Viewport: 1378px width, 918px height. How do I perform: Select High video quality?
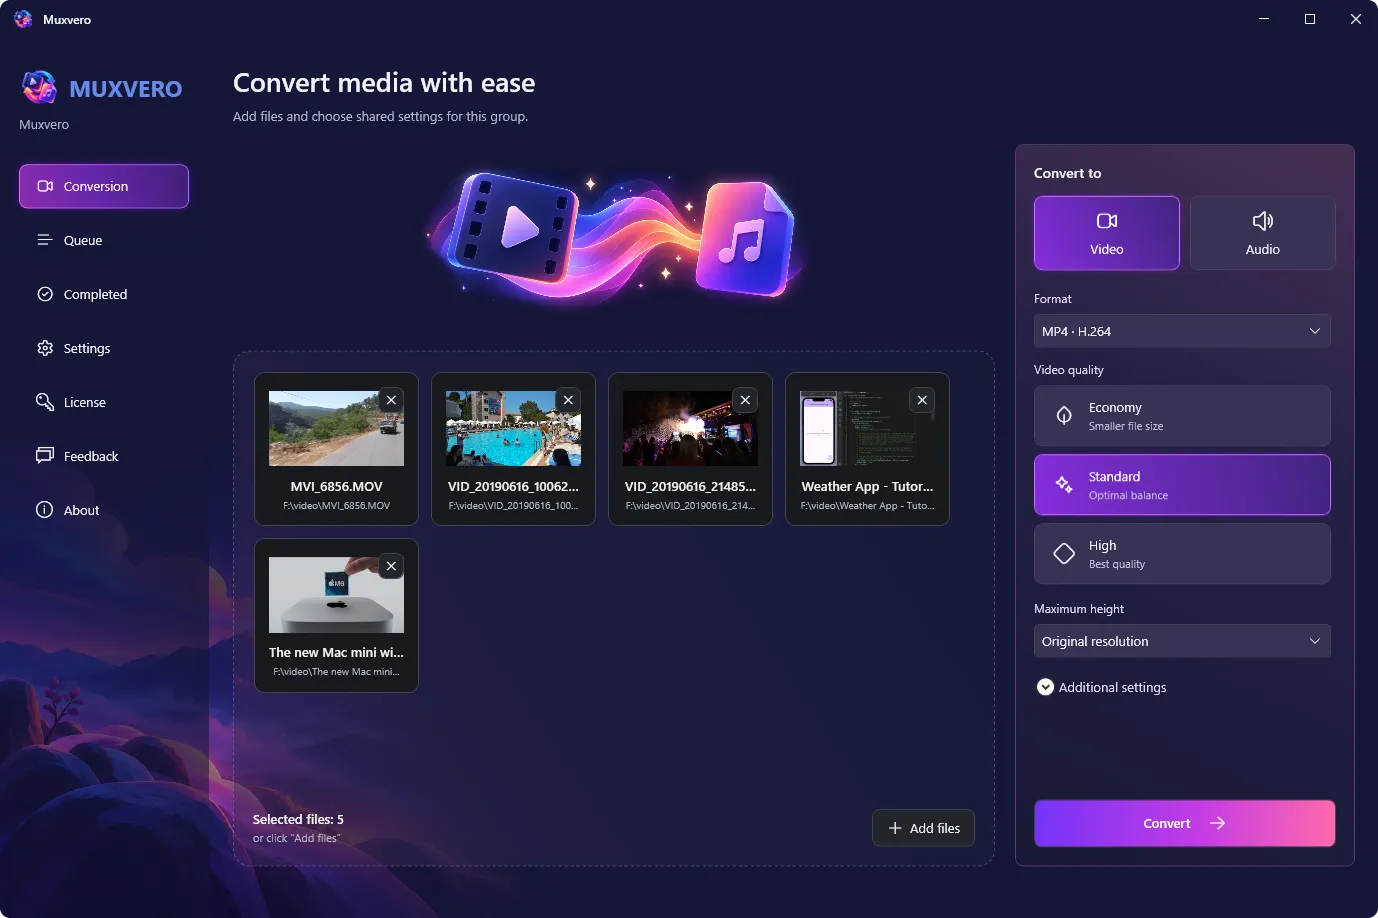coord(1182,554)
